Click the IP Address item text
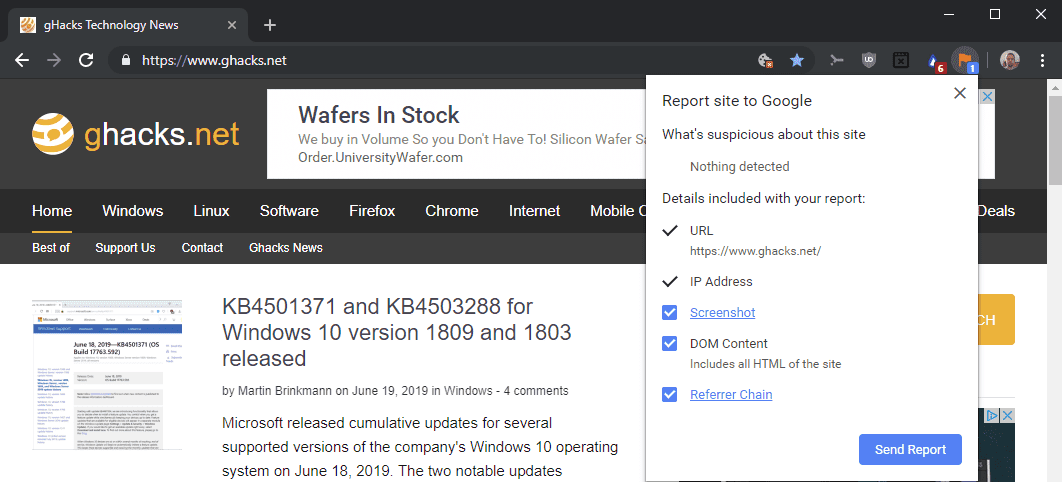 (x=721, y=282)
